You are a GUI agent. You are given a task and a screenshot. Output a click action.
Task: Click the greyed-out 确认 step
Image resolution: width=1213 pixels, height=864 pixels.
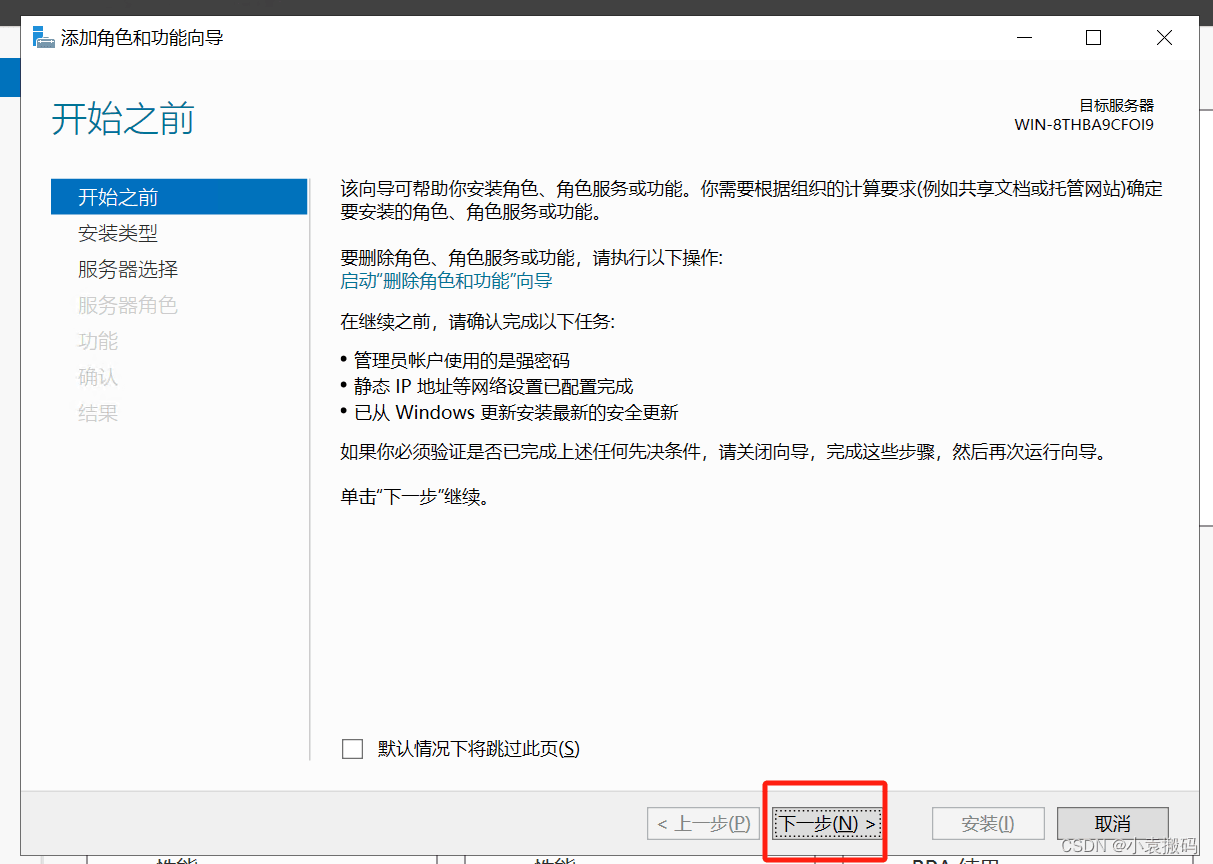pos(98,377)
